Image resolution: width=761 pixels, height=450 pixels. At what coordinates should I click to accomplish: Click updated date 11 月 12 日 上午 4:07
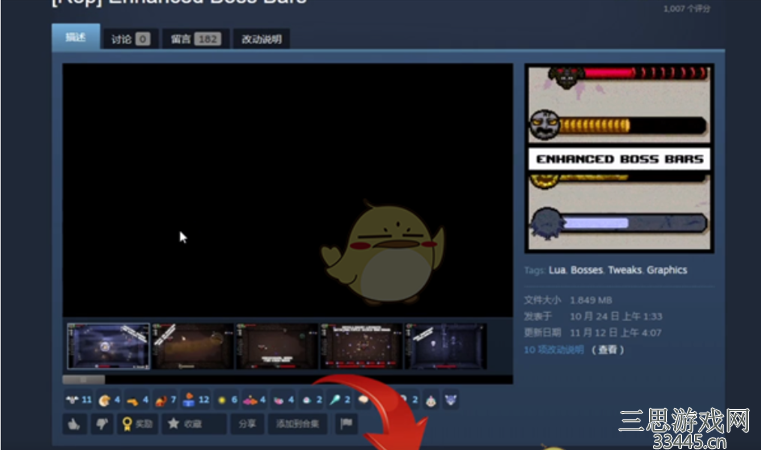click(615, 333)
